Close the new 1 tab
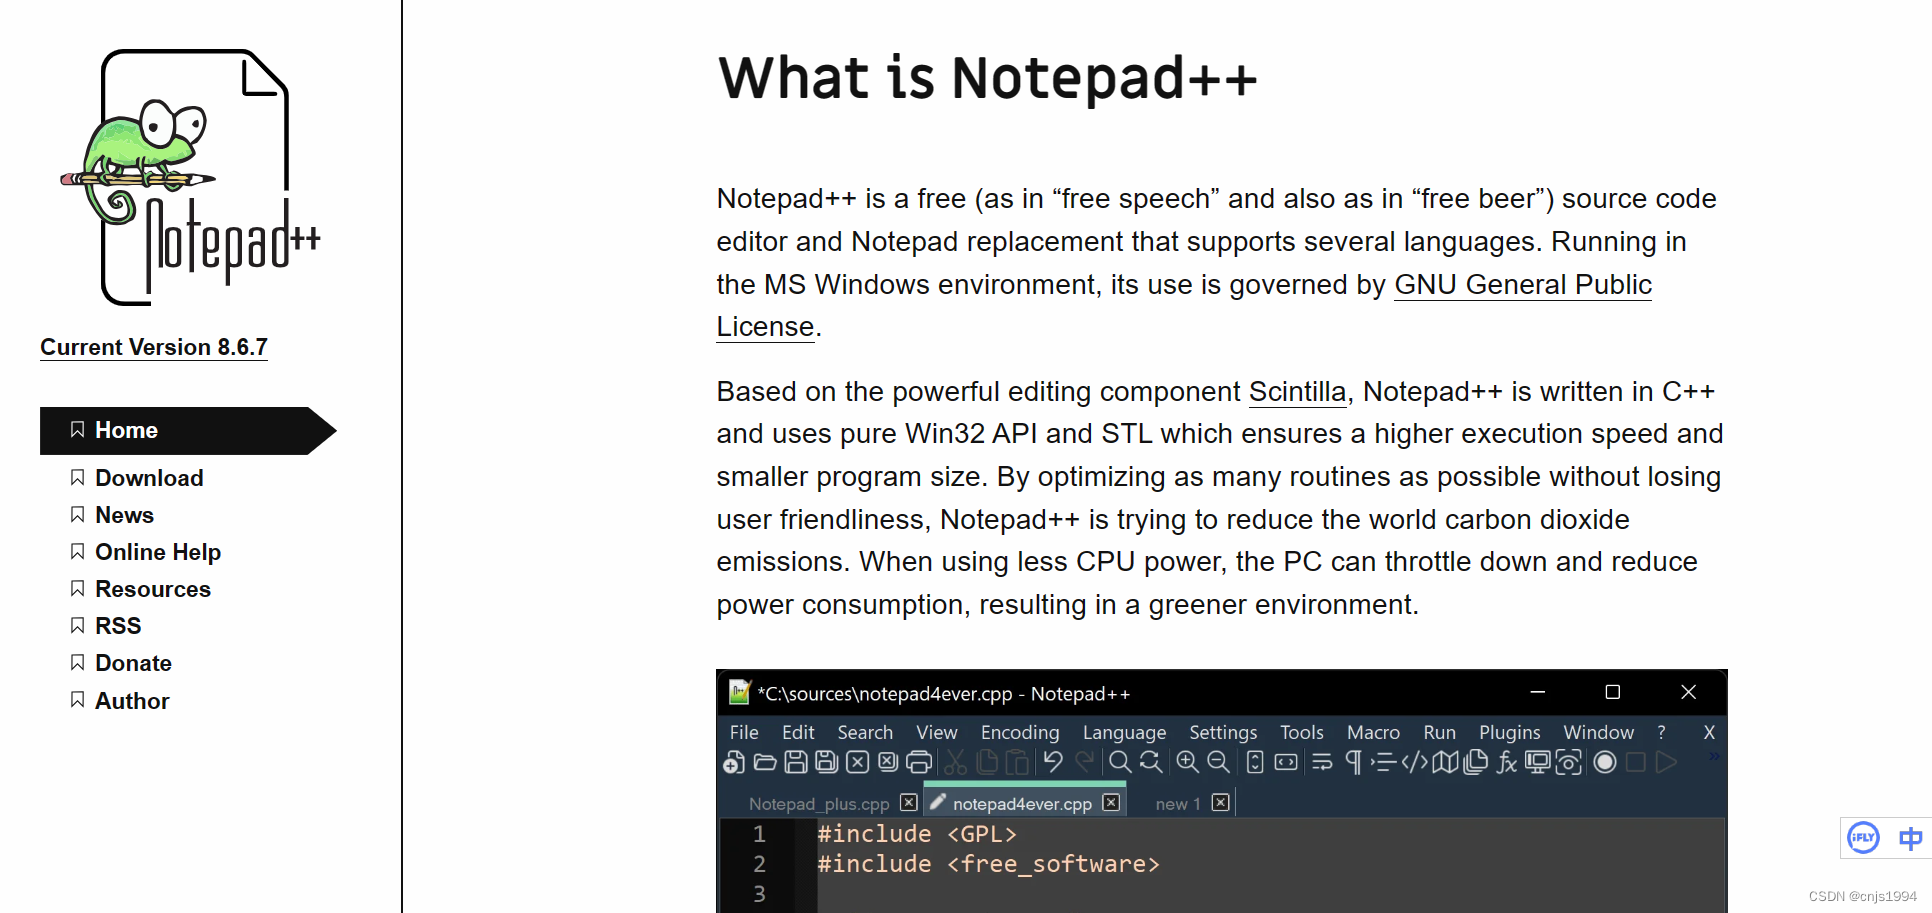This screenshot has width=1932, height=913. click(1220, 802)
